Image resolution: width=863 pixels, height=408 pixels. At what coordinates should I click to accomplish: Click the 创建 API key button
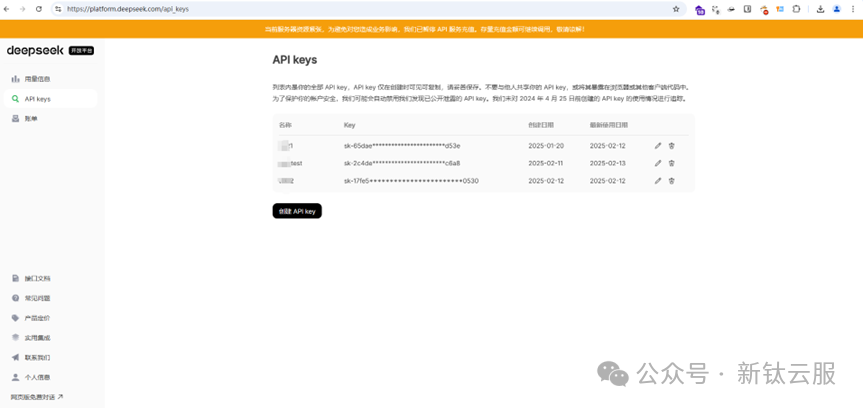[297, 211]
